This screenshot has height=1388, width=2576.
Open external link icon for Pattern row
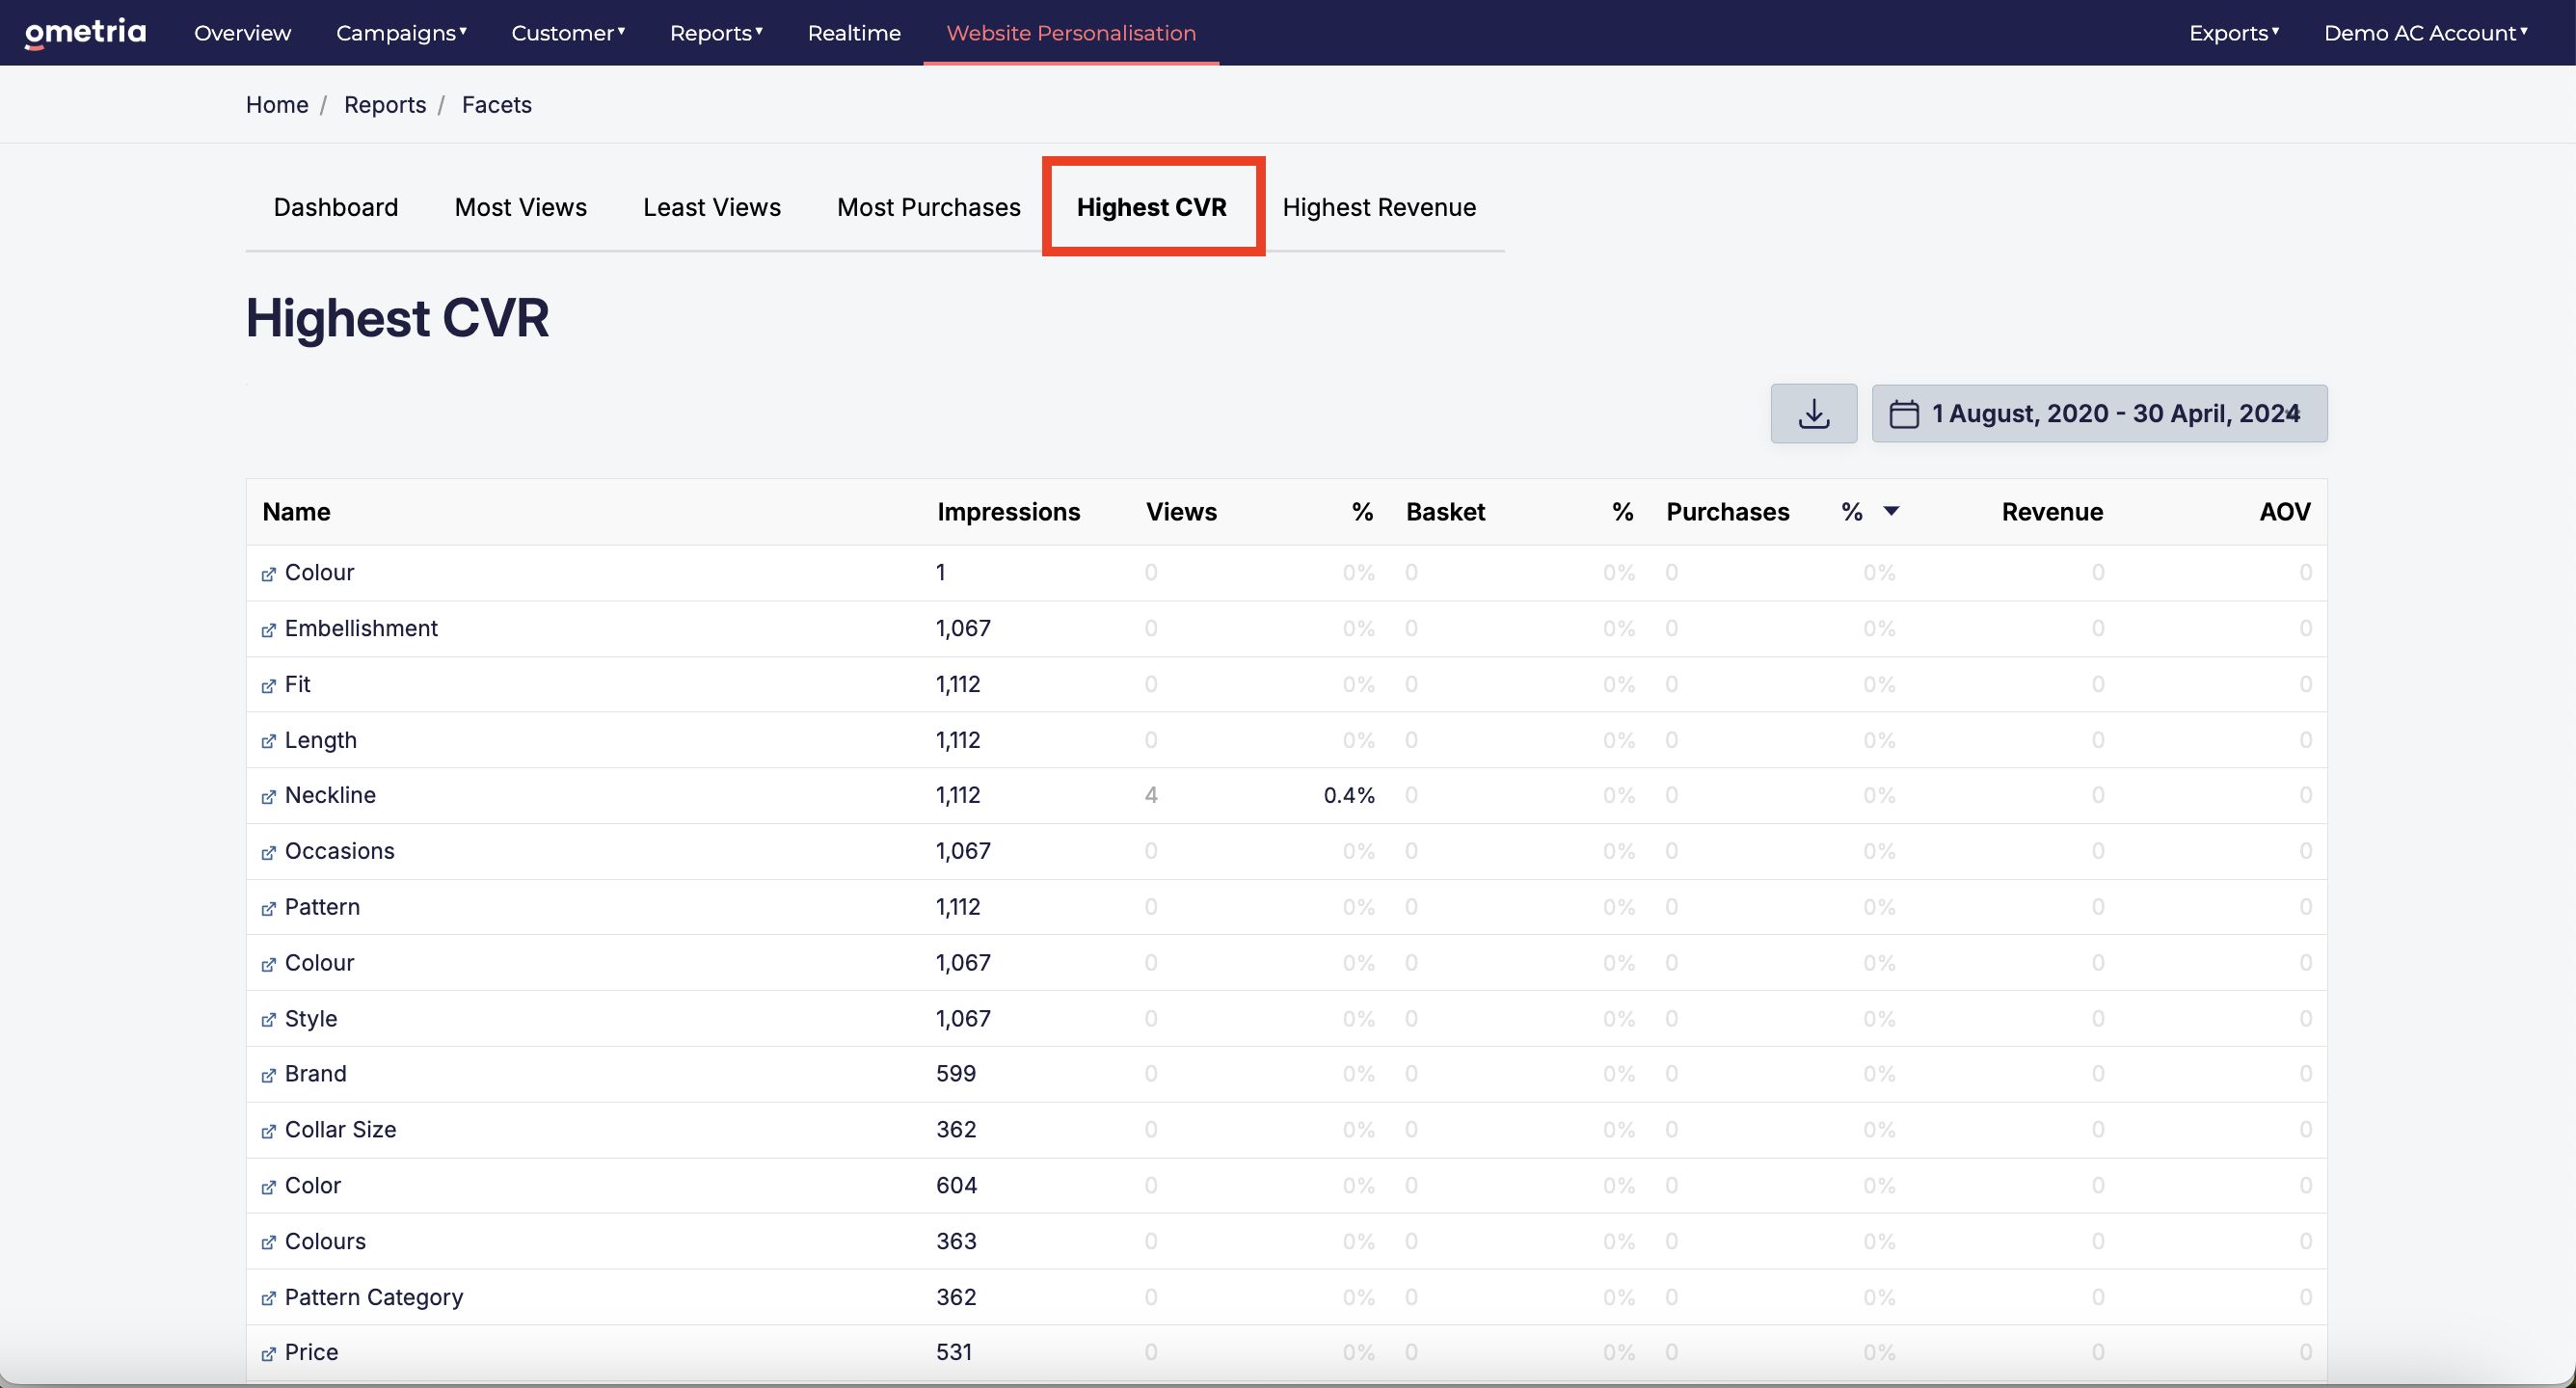click(x=268, y=909)
